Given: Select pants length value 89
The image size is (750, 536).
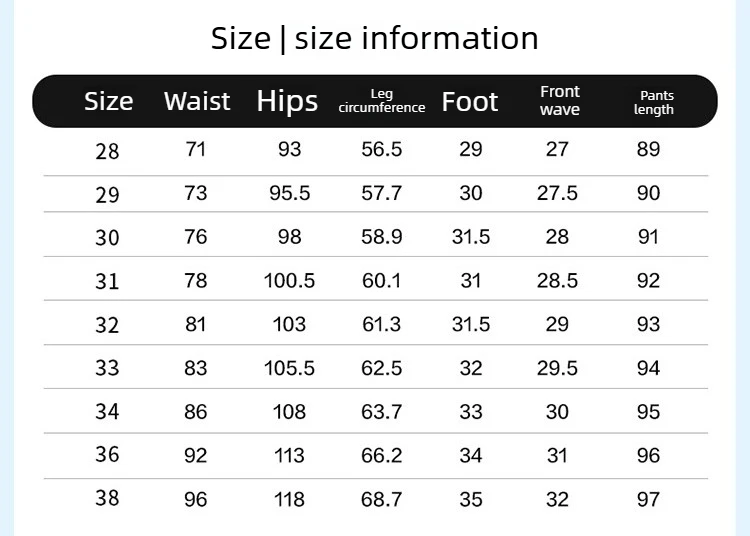Looking at the screenshot, I should click(x=648, y=149).
